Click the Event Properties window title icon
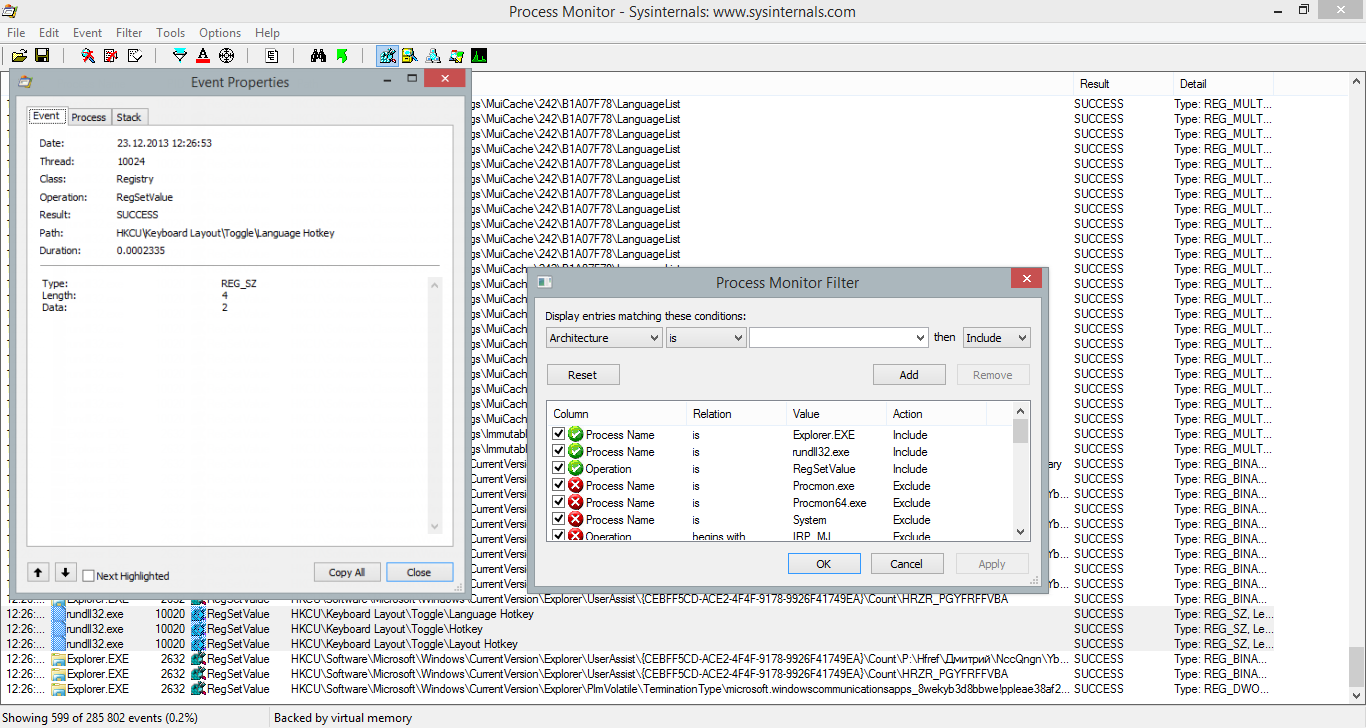Screen dimensions: 1366x728 [25, 82]
